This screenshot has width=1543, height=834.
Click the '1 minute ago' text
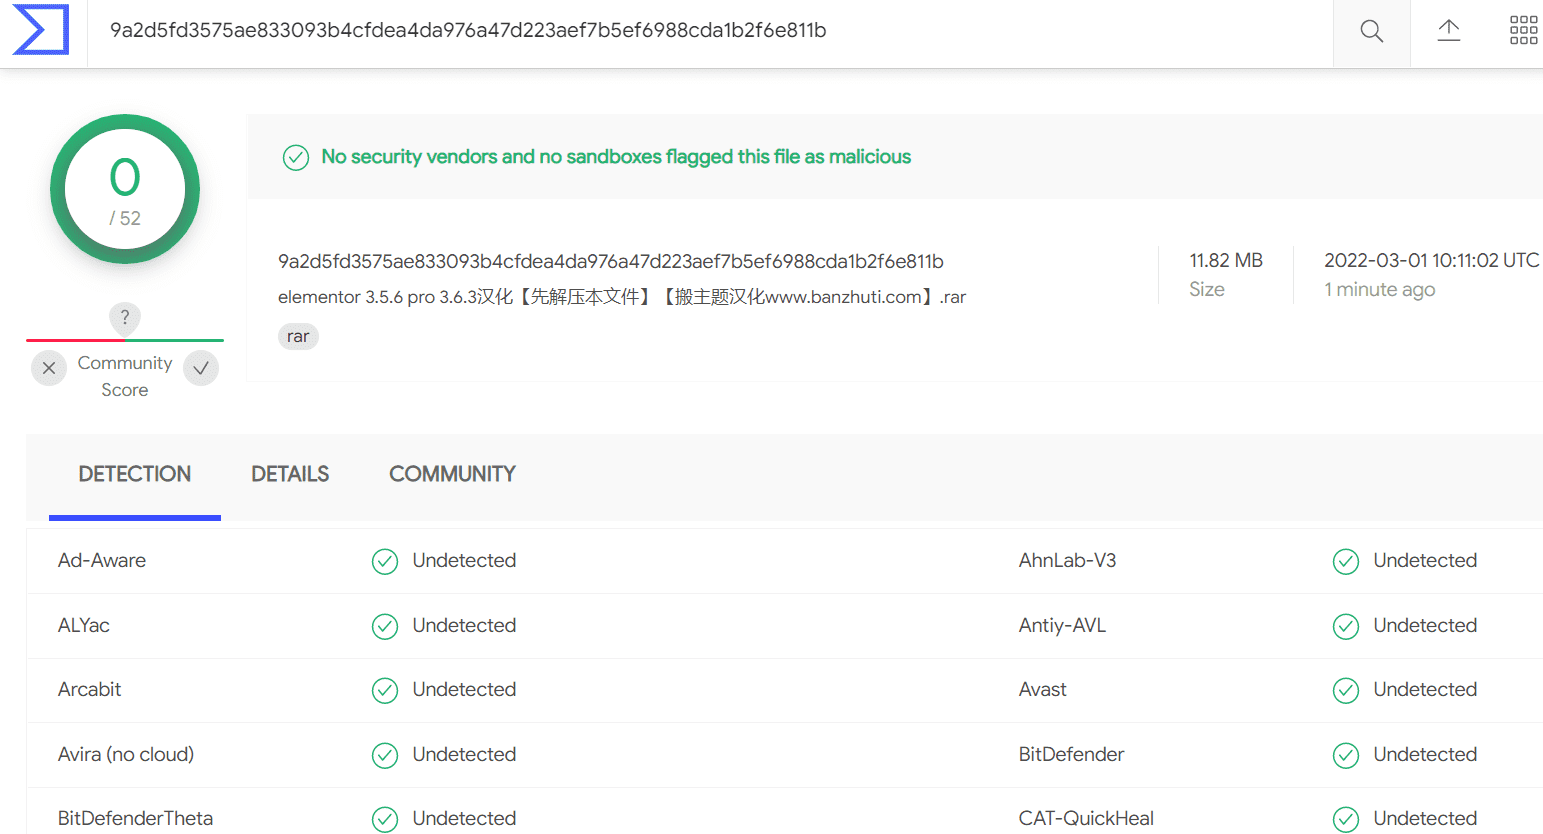(x=1380, y=290)
